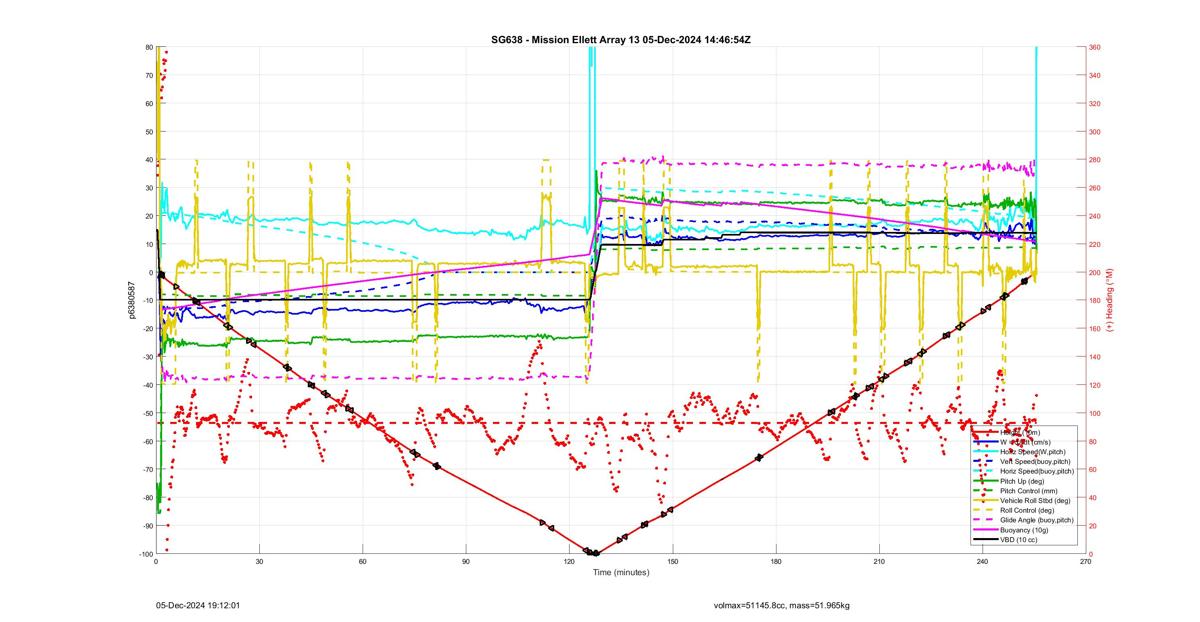The width and height of the screenshot is (1200, 622).
Task: Click x-axis tick label '270'
Action: (x=1085, y=563)
